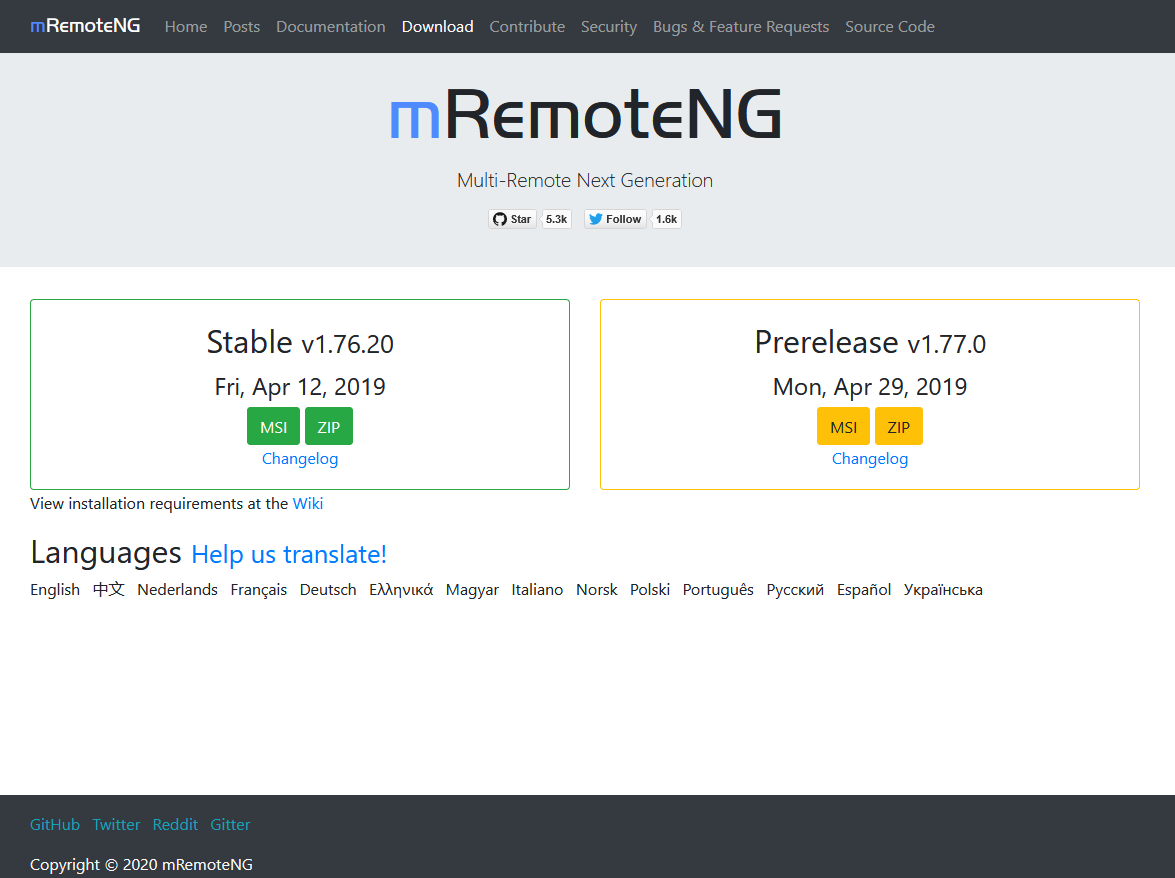Click the Magyar language entry
Image resolution: width=1175 pixels, height=878 pixels.
click(472, 590)
